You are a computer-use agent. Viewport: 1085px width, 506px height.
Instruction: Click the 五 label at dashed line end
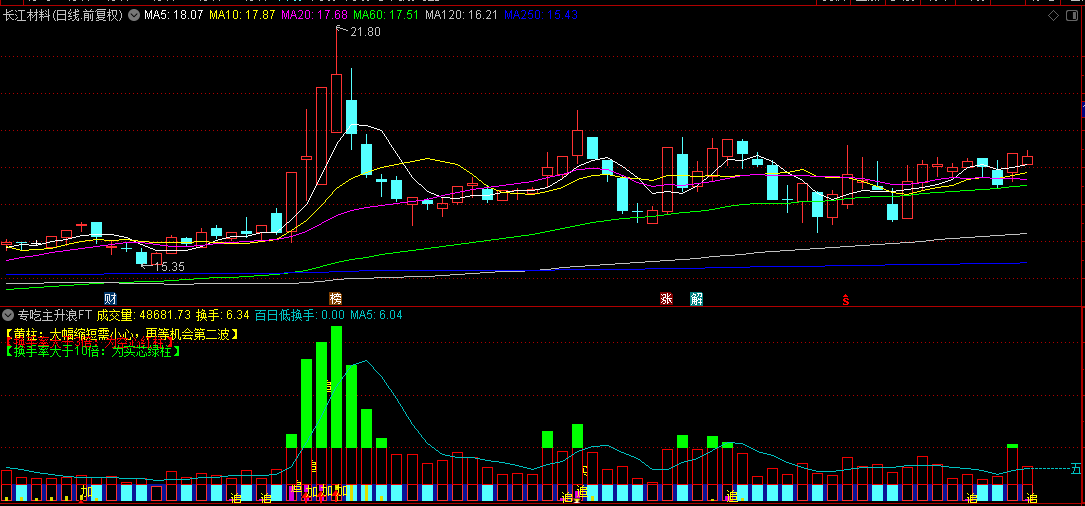(1076, 469)
